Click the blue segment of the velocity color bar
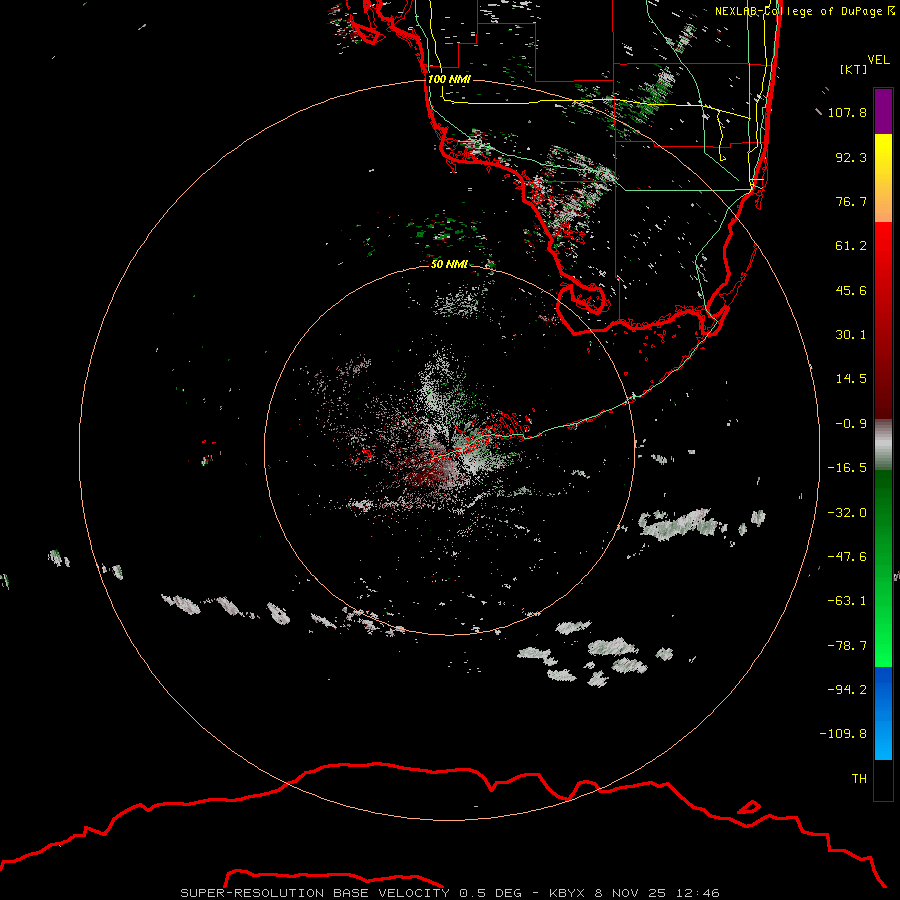 [883, 713]
